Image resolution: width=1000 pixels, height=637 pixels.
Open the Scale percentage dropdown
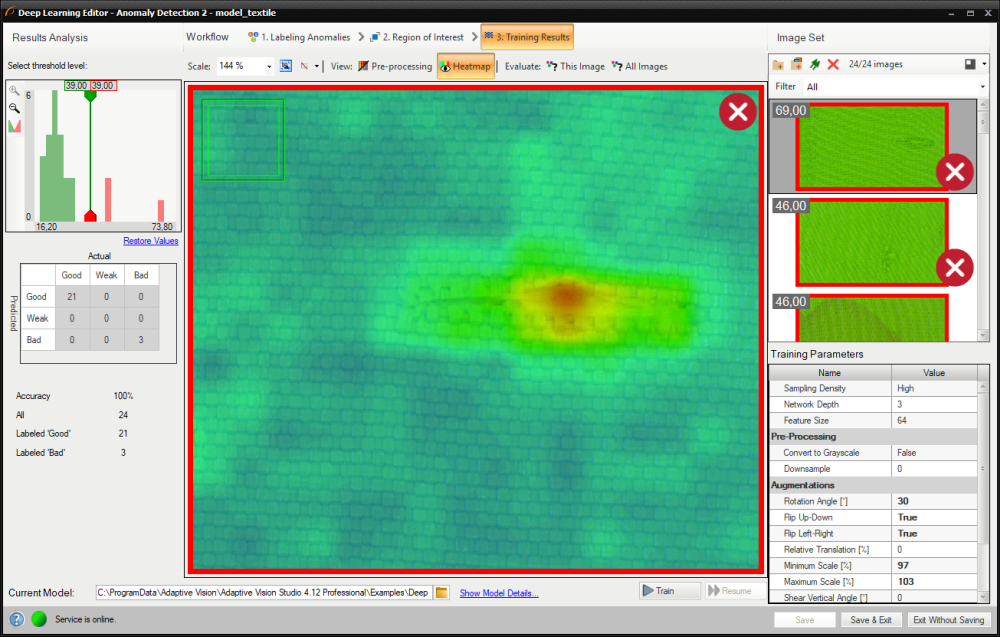pos(269,66)
